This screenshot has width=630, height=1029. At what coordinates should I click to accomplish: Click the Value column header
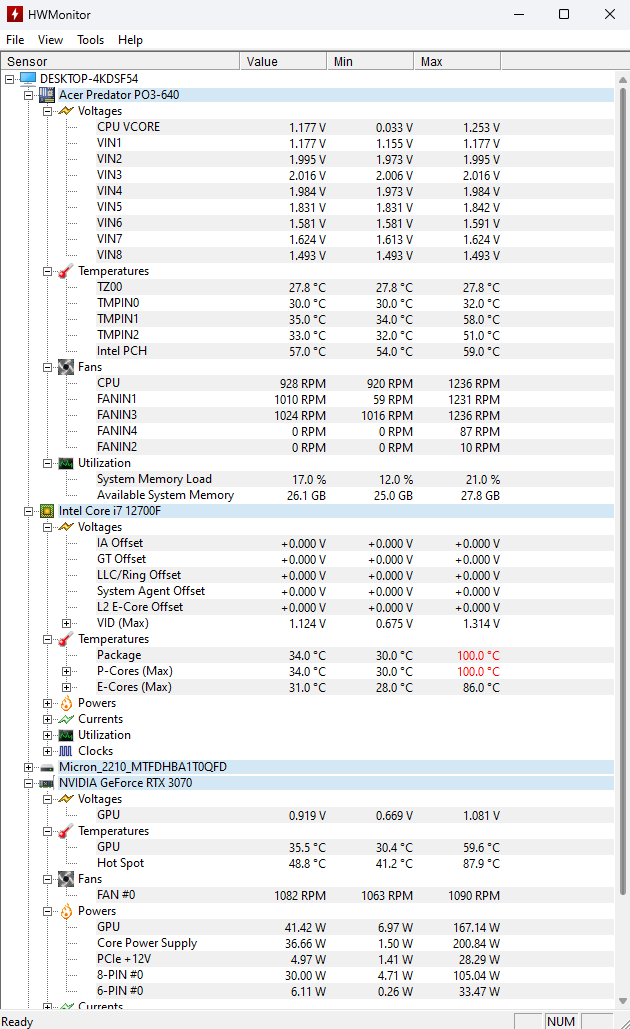[x=284, y=62]
